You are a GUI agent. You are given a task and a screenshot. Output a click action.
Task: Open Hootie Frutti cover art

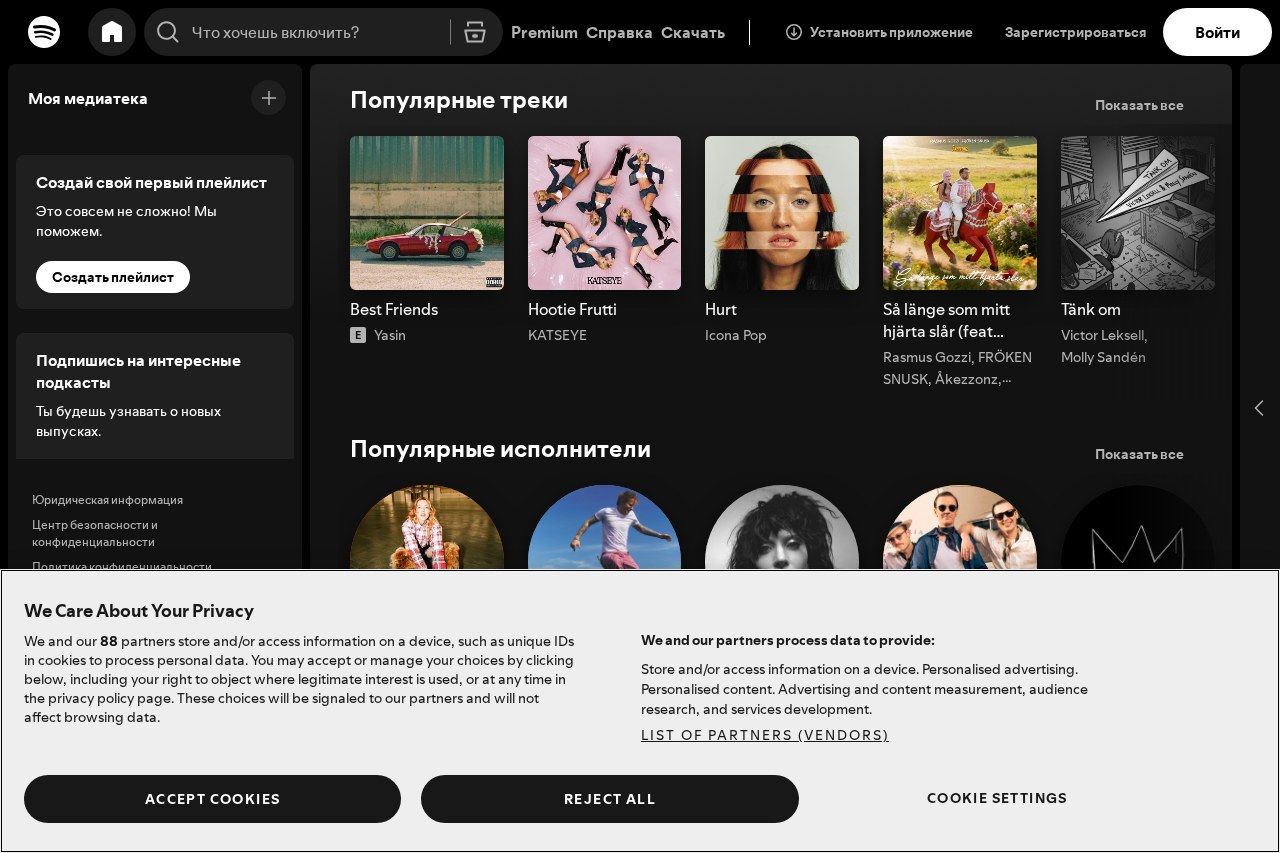(604, 213)
